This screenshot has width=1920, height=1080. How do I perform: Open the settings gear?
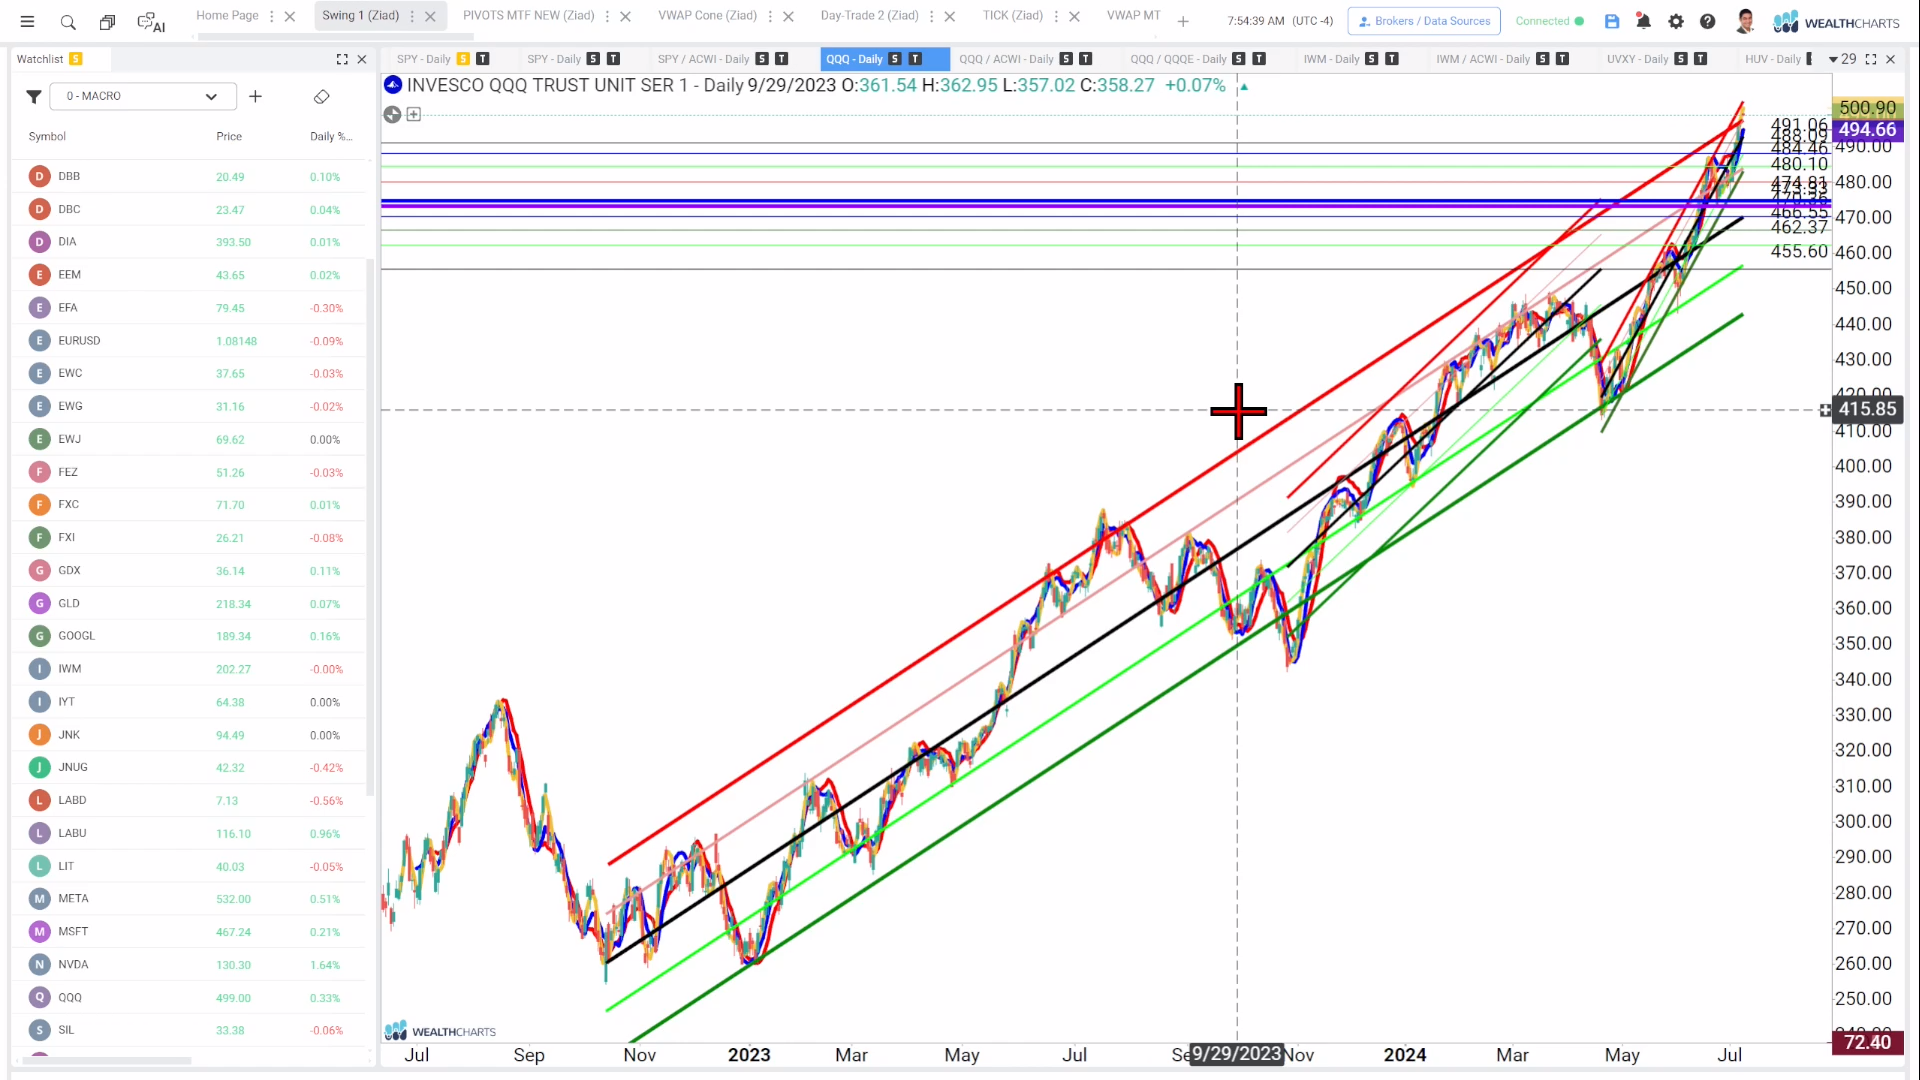pyautogui.click(x=1676, y=21)
